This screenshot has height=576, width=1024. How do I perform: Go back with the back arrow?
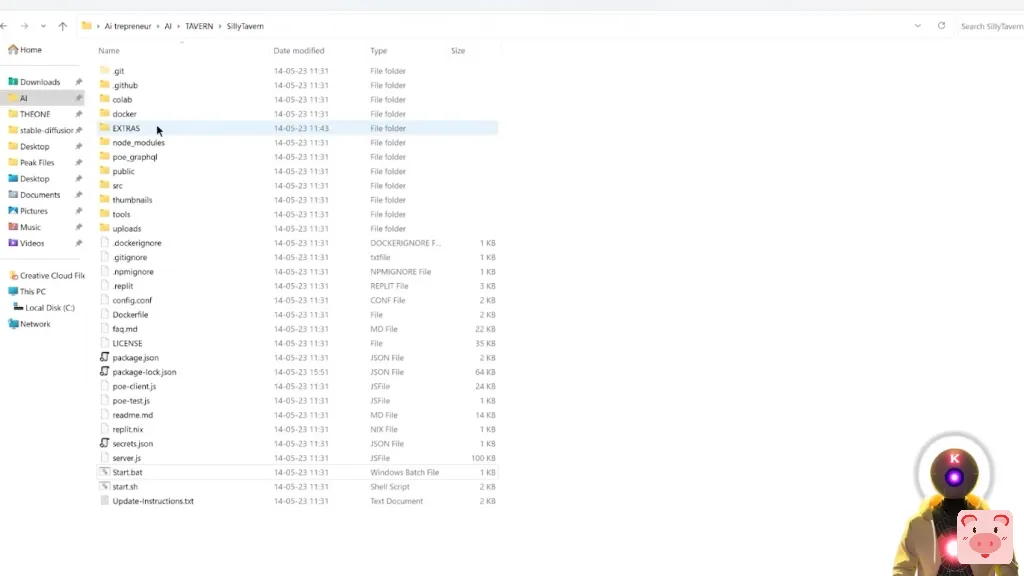4,26
